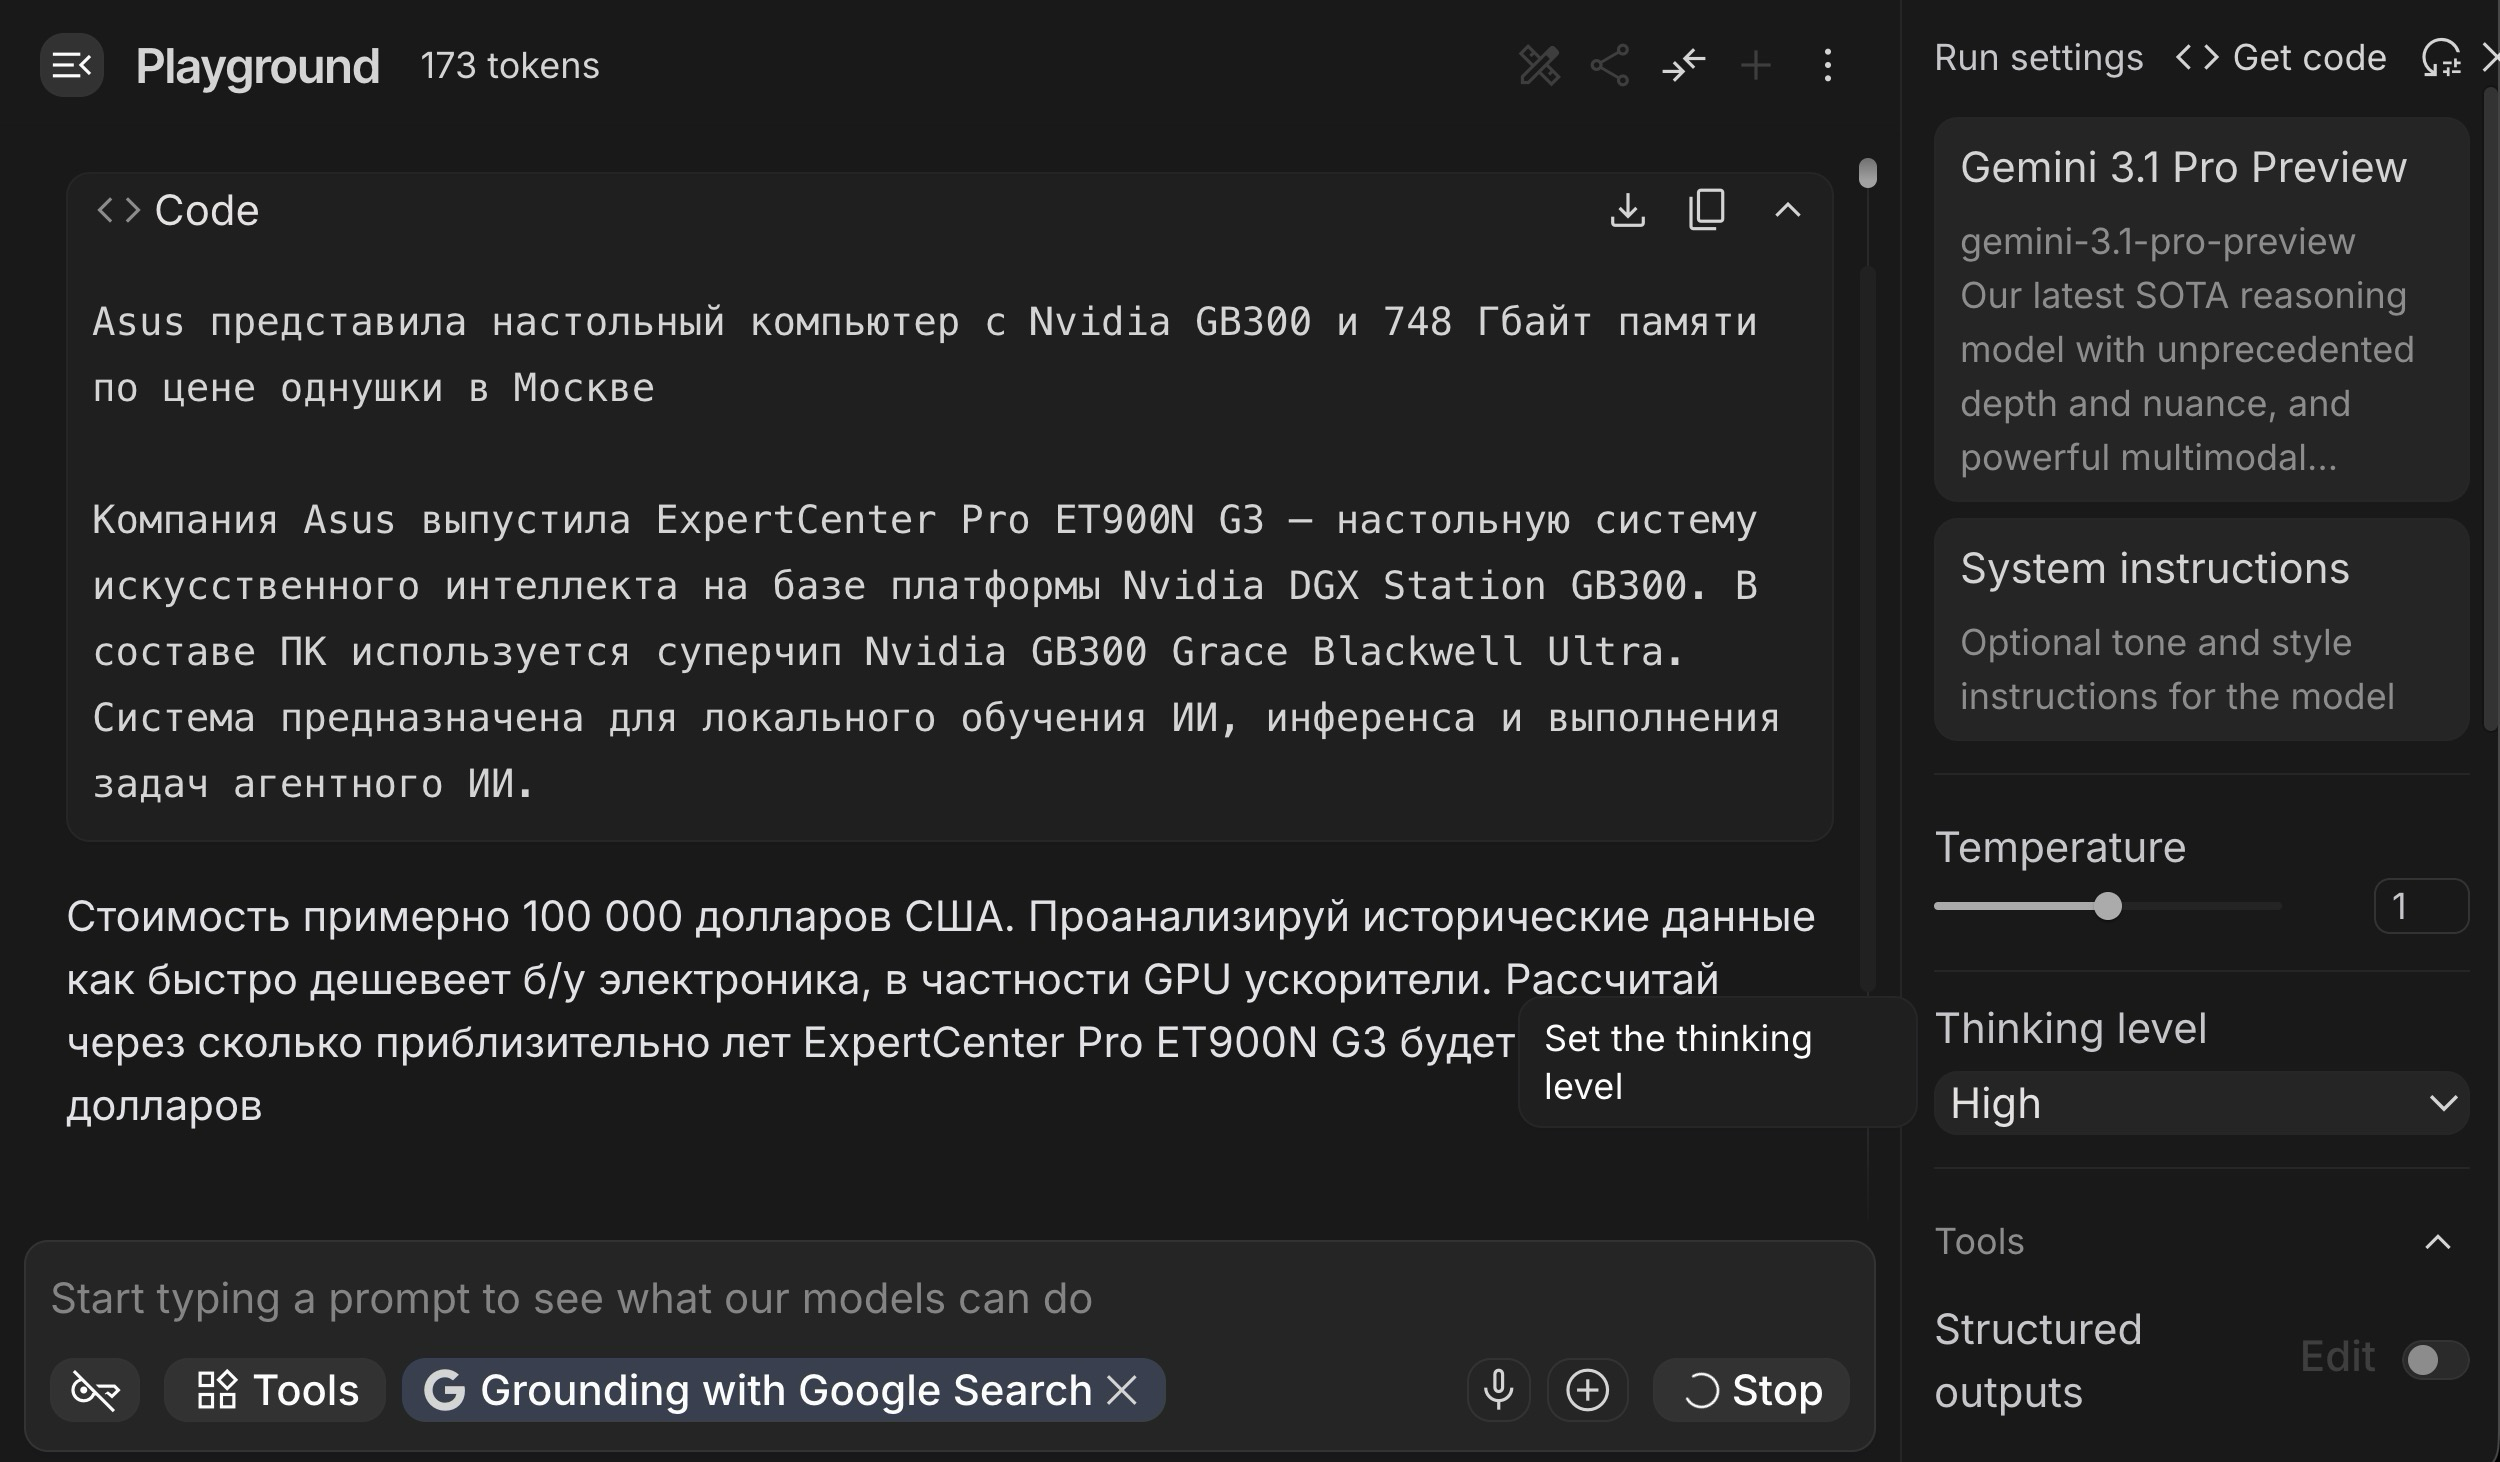Stop the running generation
2500x1462 pixels.
pos(1751,1390)
